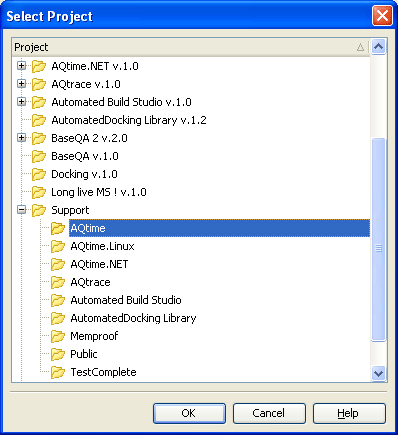Click the AQtime.Linux folder icon
This screenshot has width=398, height=435.
58,246
